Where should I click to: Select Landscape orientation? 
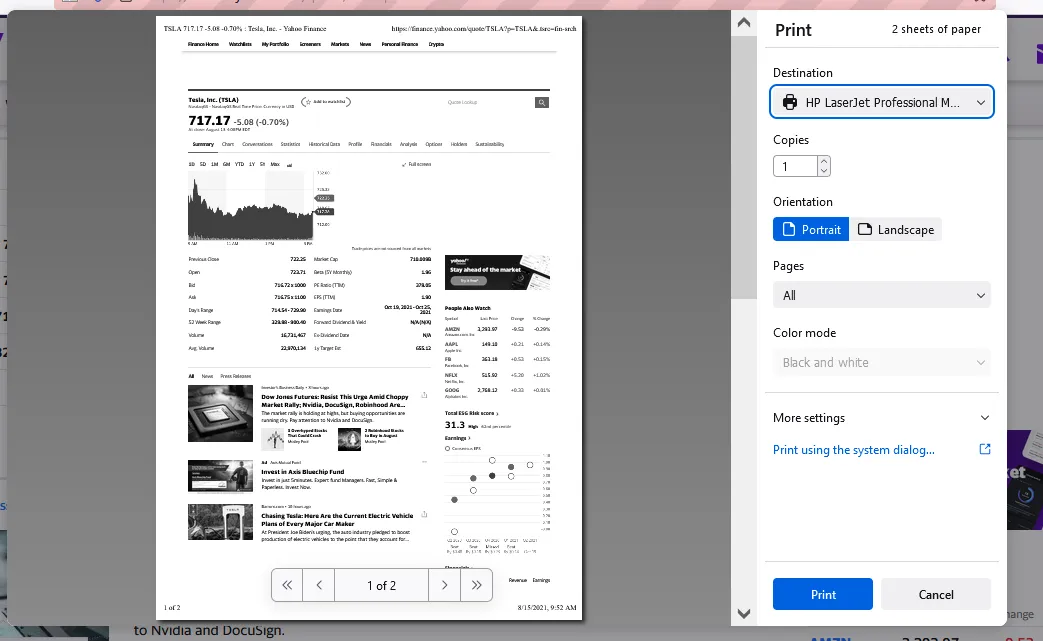point(895,229)
